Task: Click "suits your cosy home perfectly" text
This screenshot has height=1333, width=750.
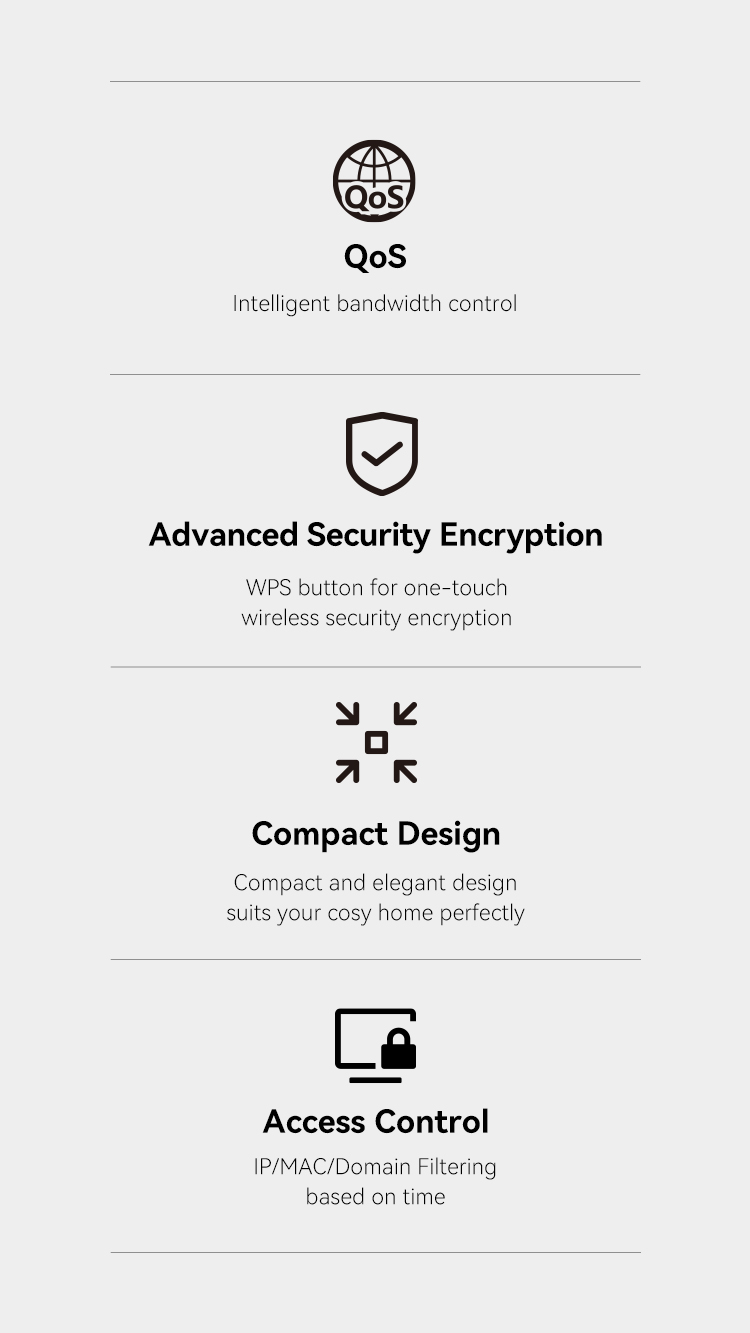Action: tap(375, 913)
